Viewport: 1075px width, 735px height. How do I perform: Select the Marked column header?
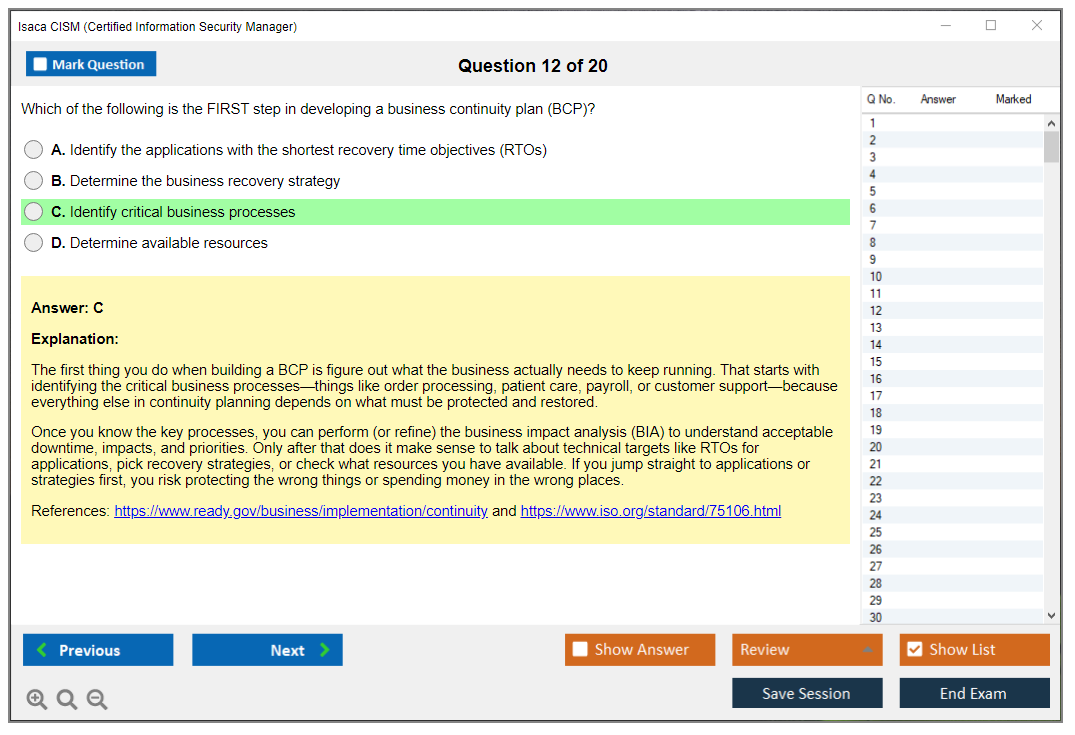click(x=1012, y=99)
